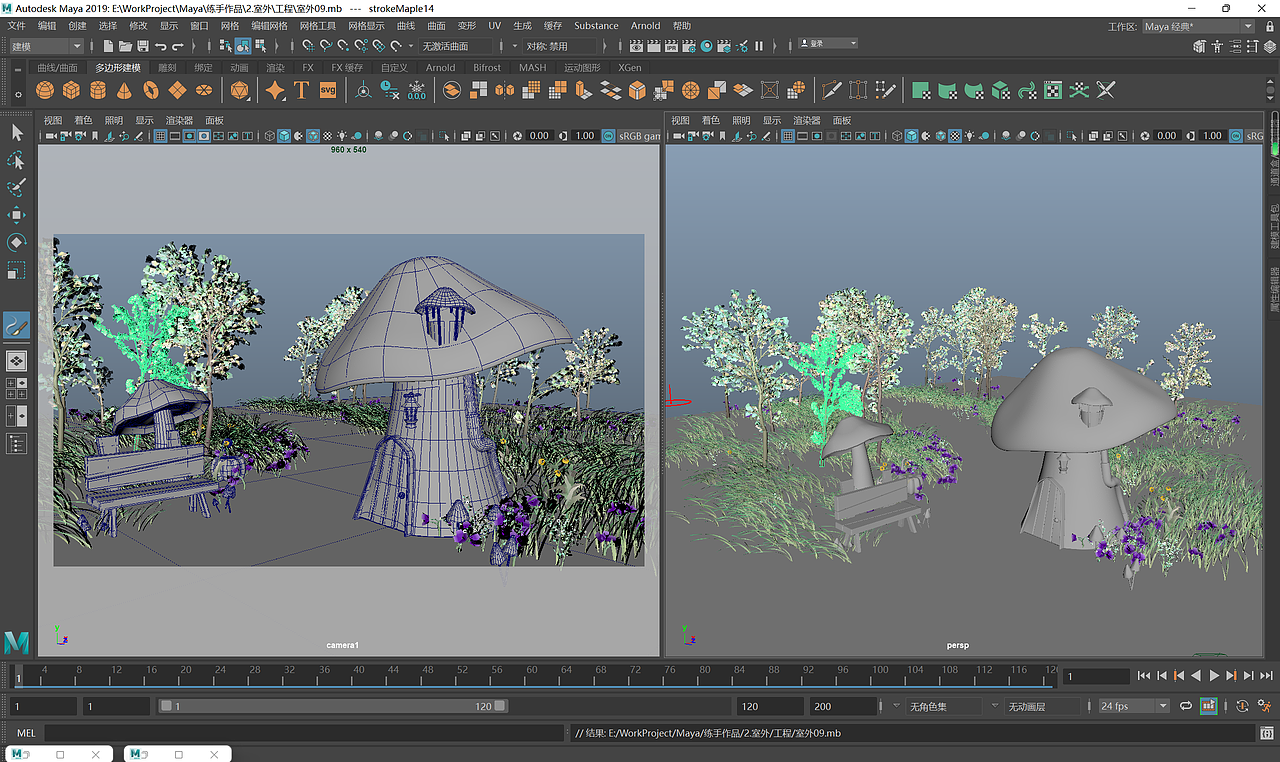Screen dimensions: 1280x762
Task: Go to start of playback range
Action: 1145,676
